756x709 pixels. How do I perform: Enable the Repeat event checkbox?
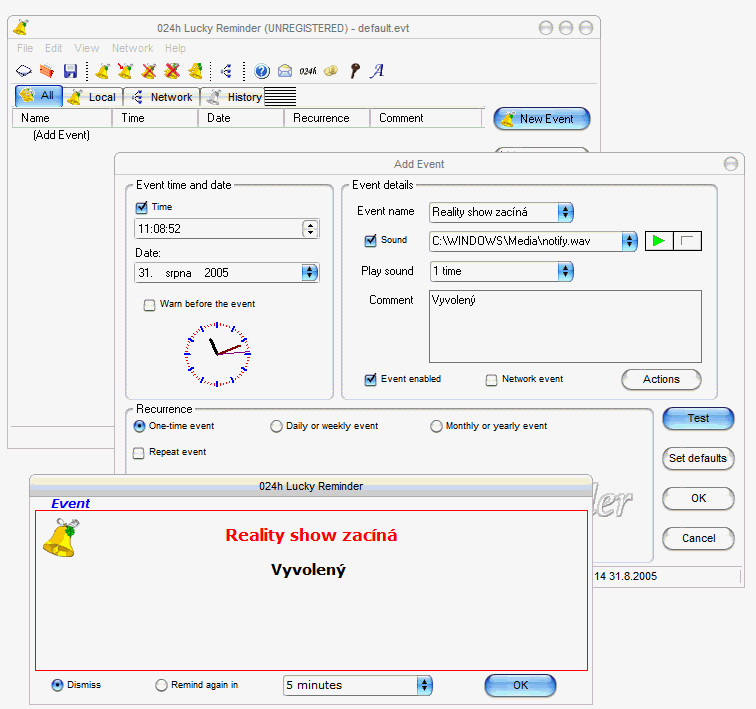(138, 453)
